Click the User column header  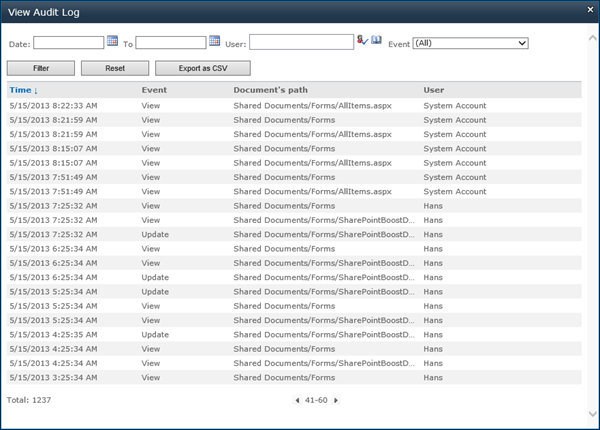point(434,90)
